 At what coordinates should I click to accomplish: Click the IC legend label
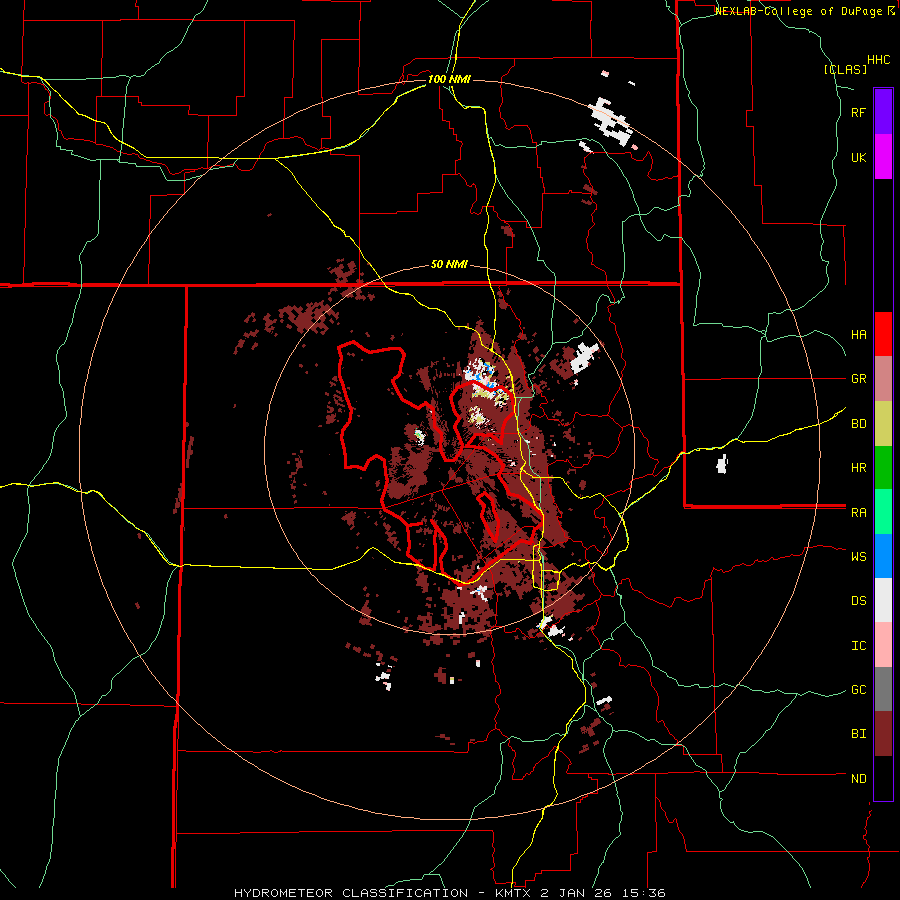point(858,646)
